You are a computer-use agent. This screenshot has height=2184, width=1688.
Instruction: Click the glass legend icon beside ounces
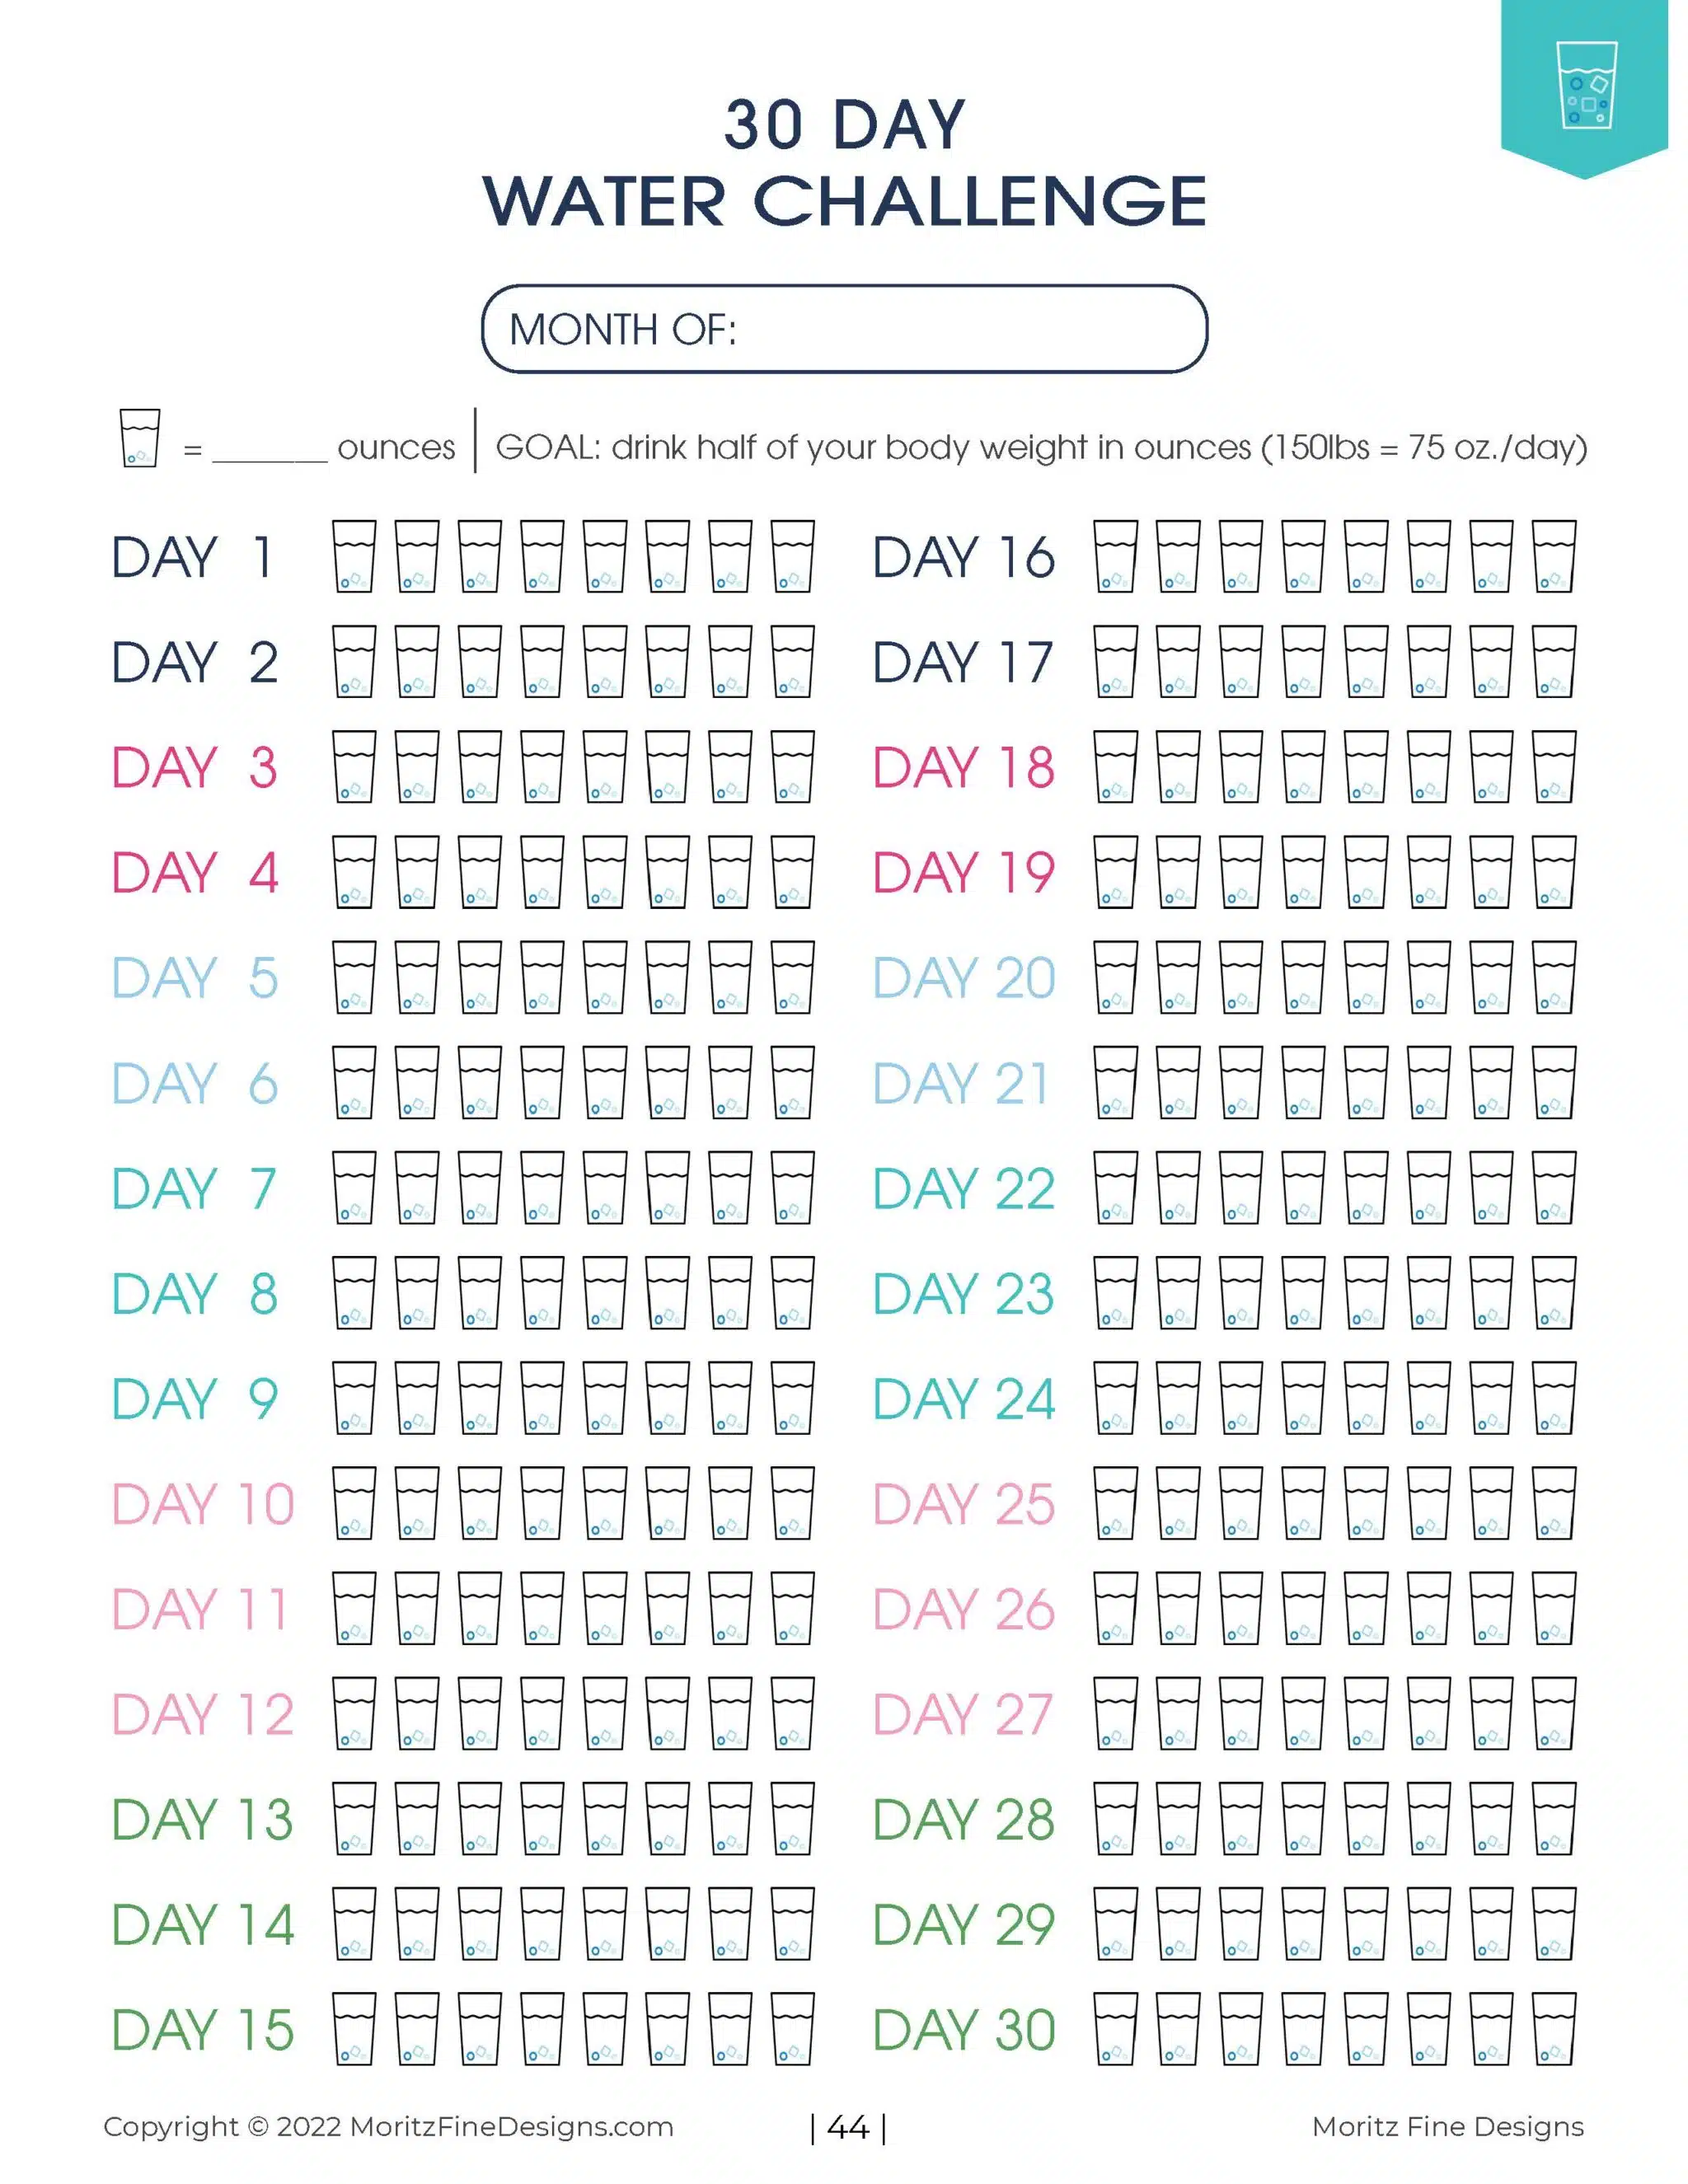139,438
